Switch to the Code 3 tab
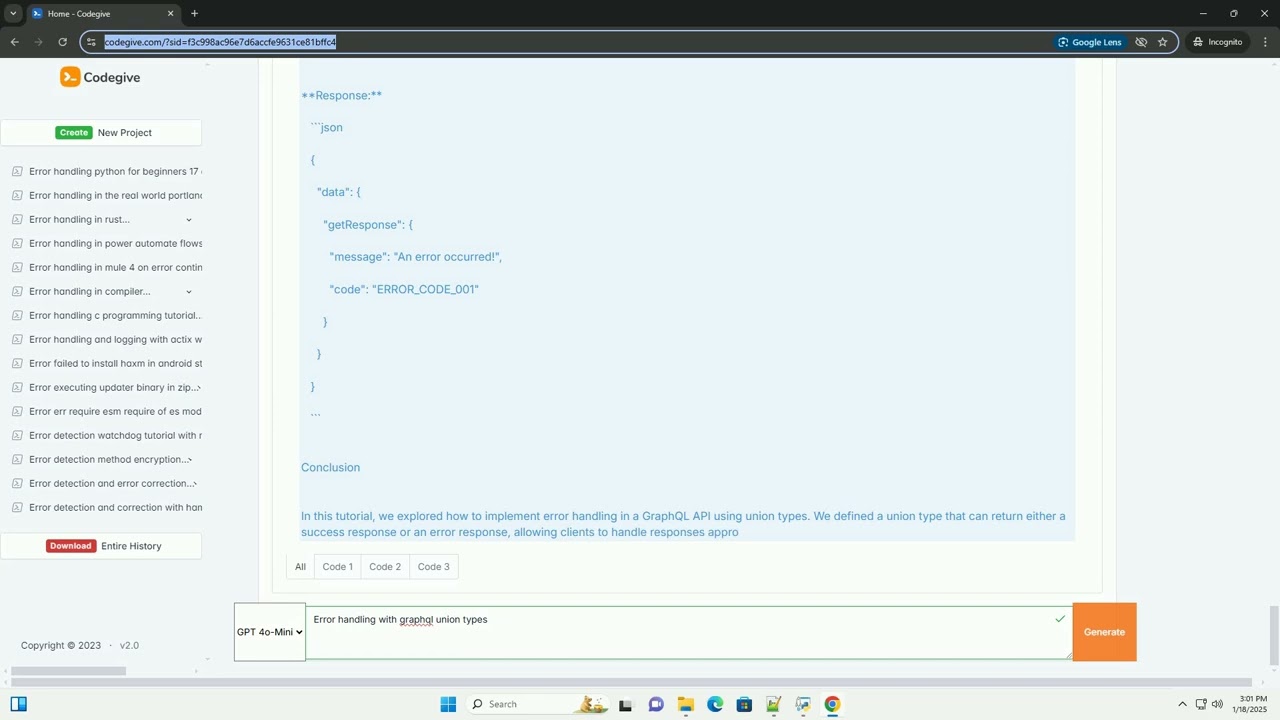 point(433,567)
